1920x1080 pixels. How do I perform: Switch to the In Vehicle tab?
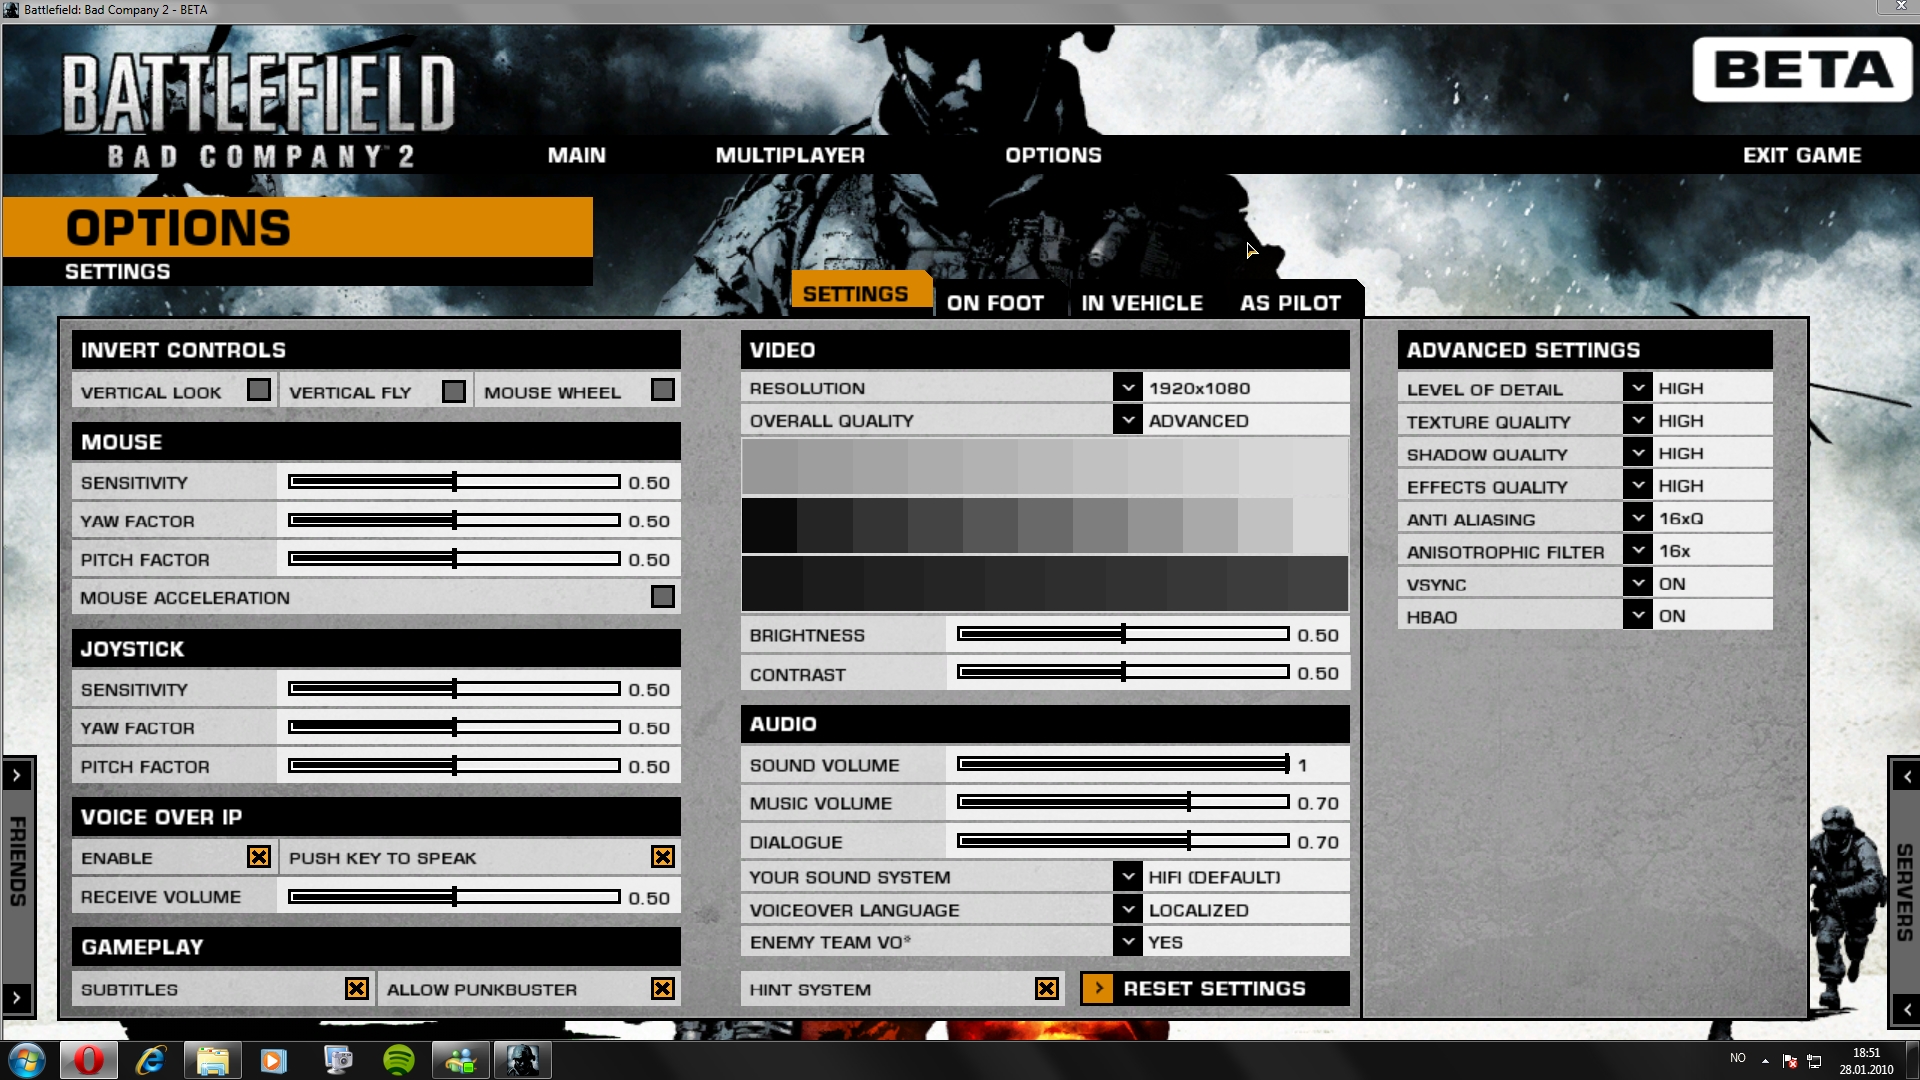pos(1142,303)
